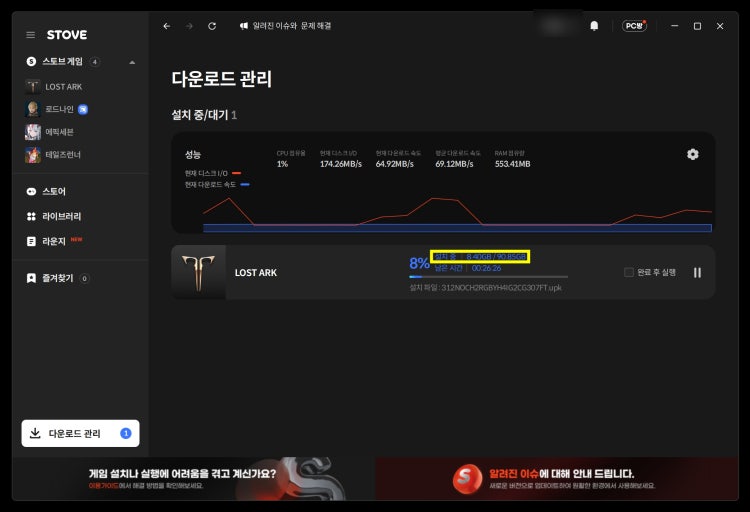Maximize the STOVE window

pos(697,26)
